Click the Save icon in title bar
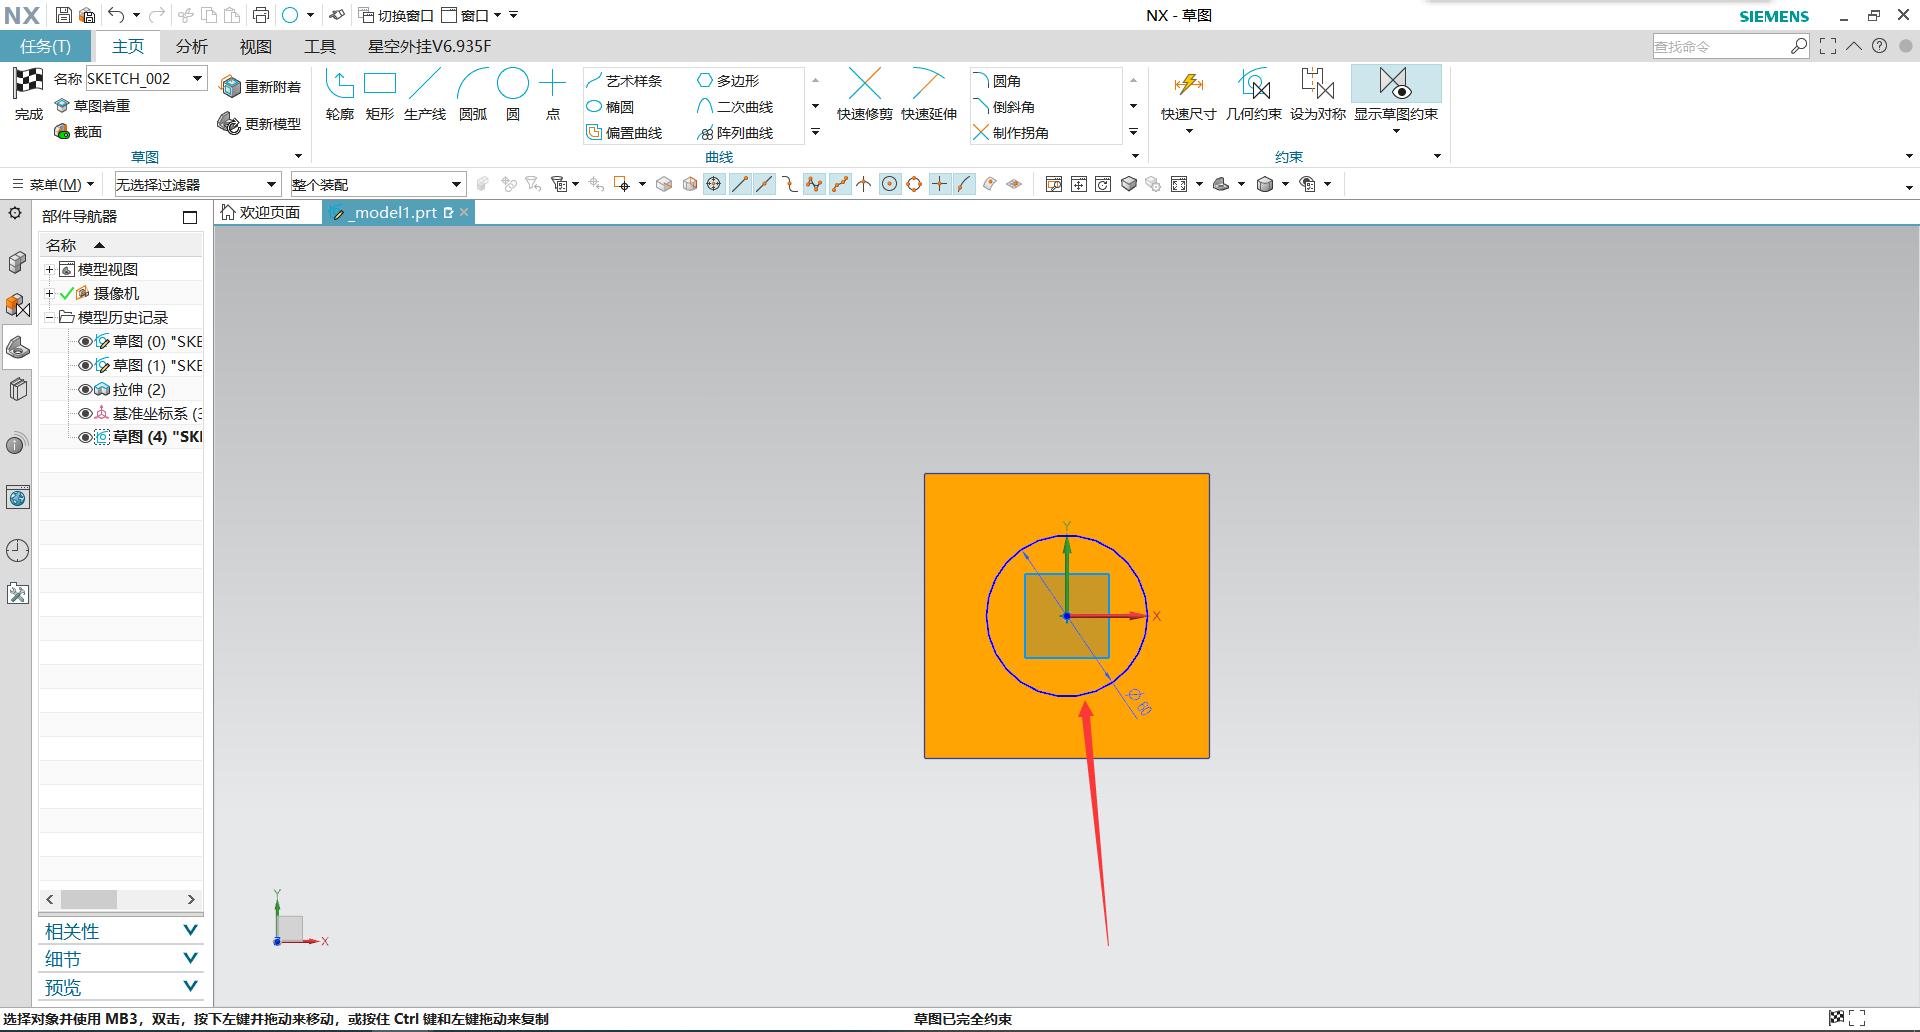Viewport: 1920px width, 1032px height. point(63,15)
